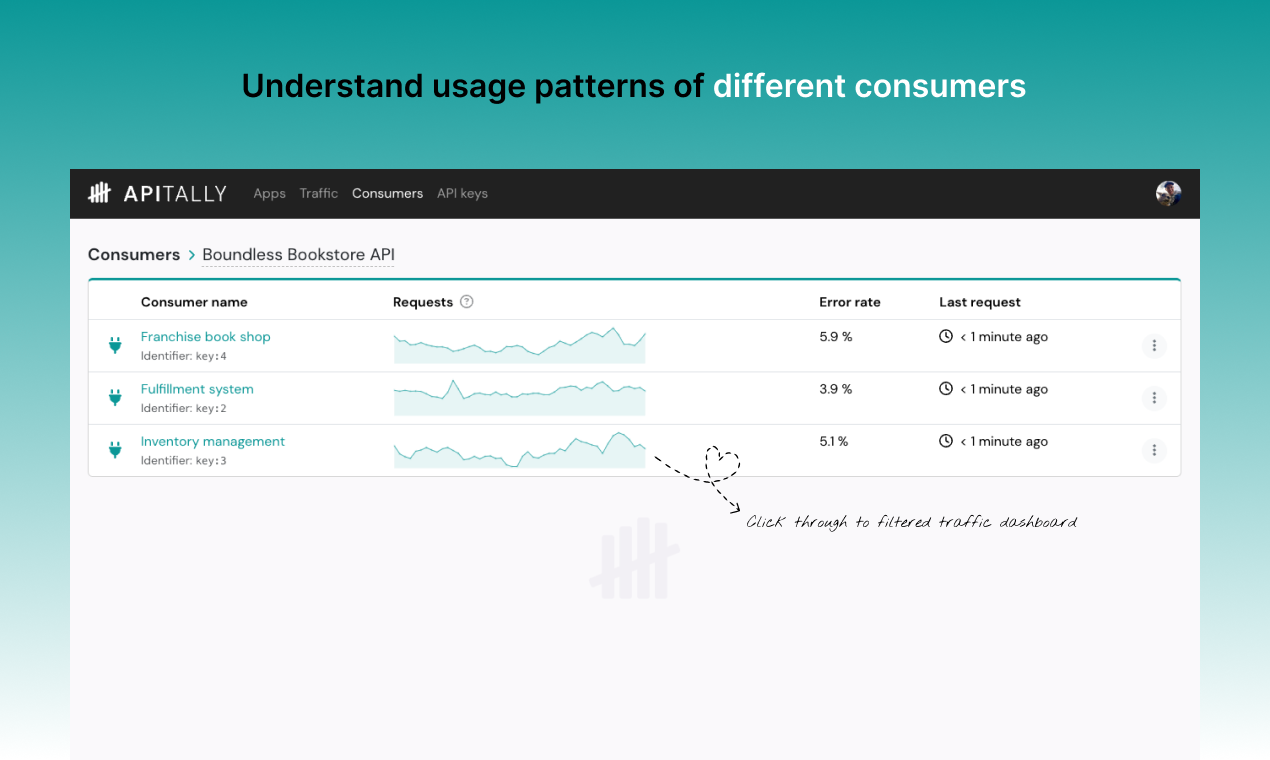The width and height of the screenshot is (1270, 760).
Task: Open the user avatar menu
Action: click(1168, 193)
